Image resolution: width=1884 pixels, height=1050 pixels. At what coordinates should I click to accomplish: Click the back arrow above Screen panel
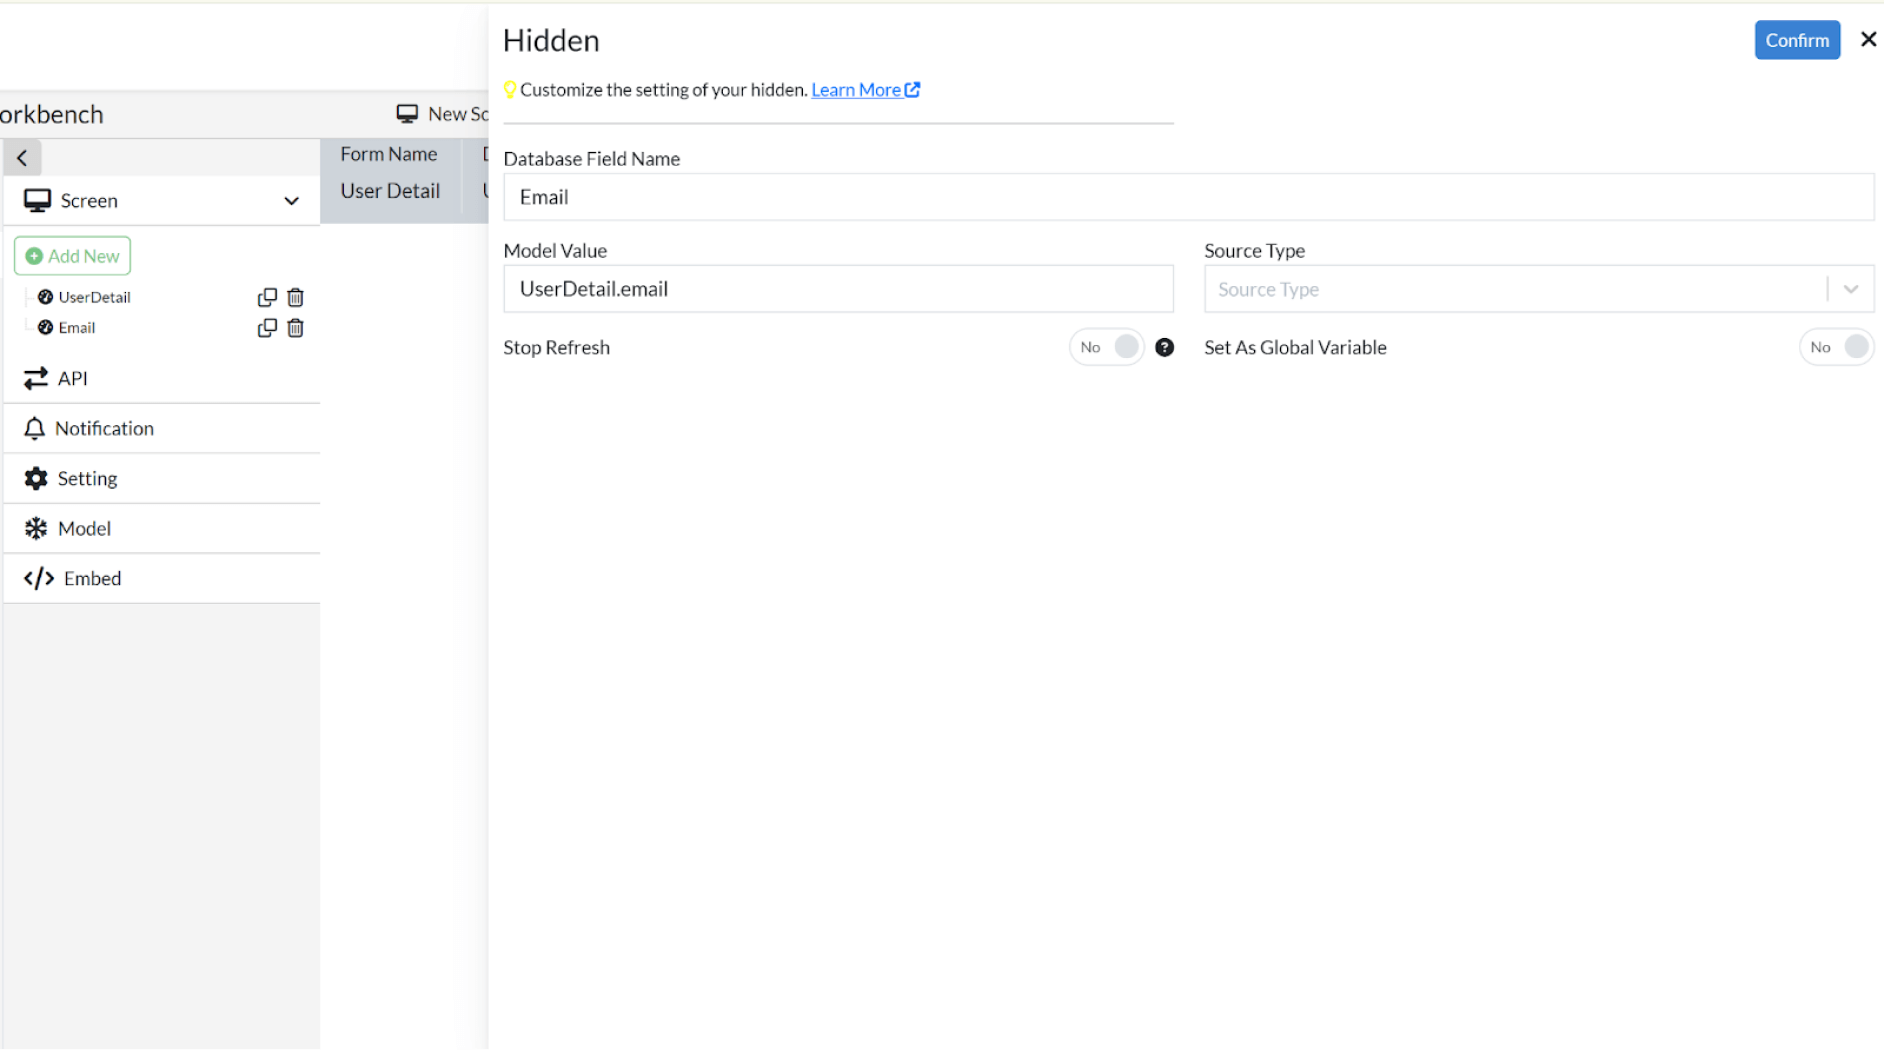[x=22, y=157]
